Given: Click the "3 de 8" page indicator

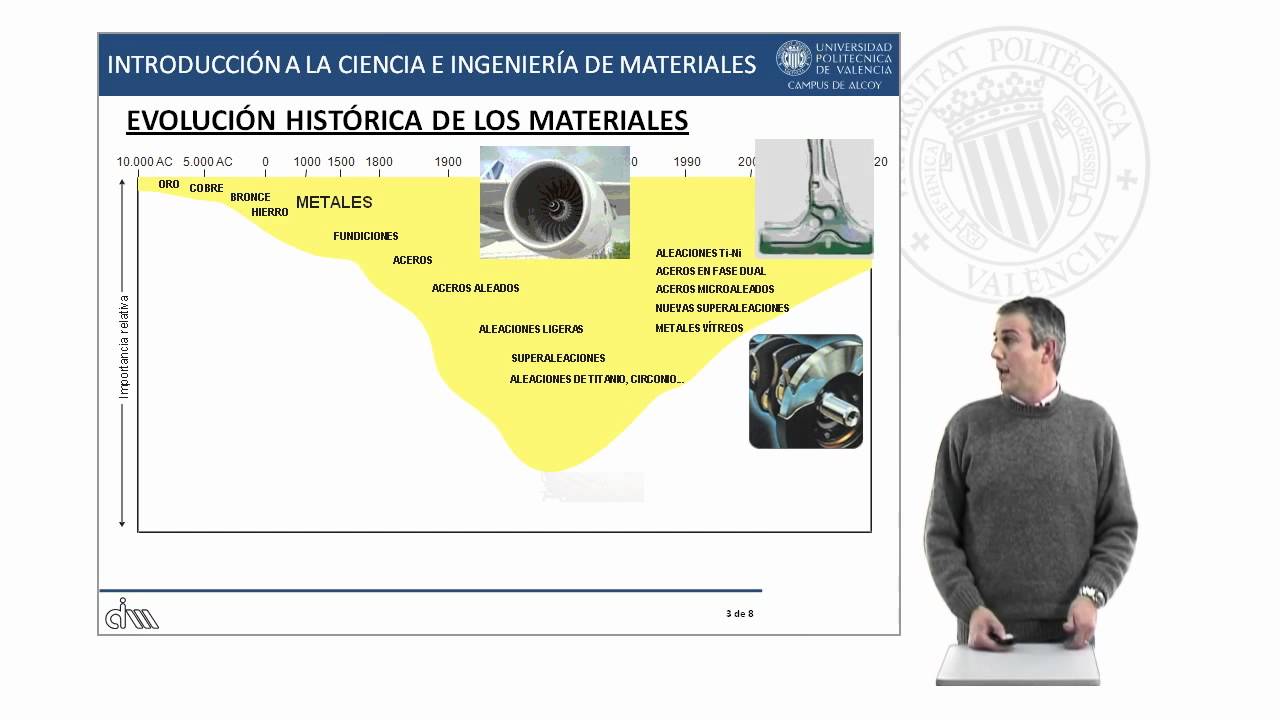Looking at the screenshot, I should point(739,614).
